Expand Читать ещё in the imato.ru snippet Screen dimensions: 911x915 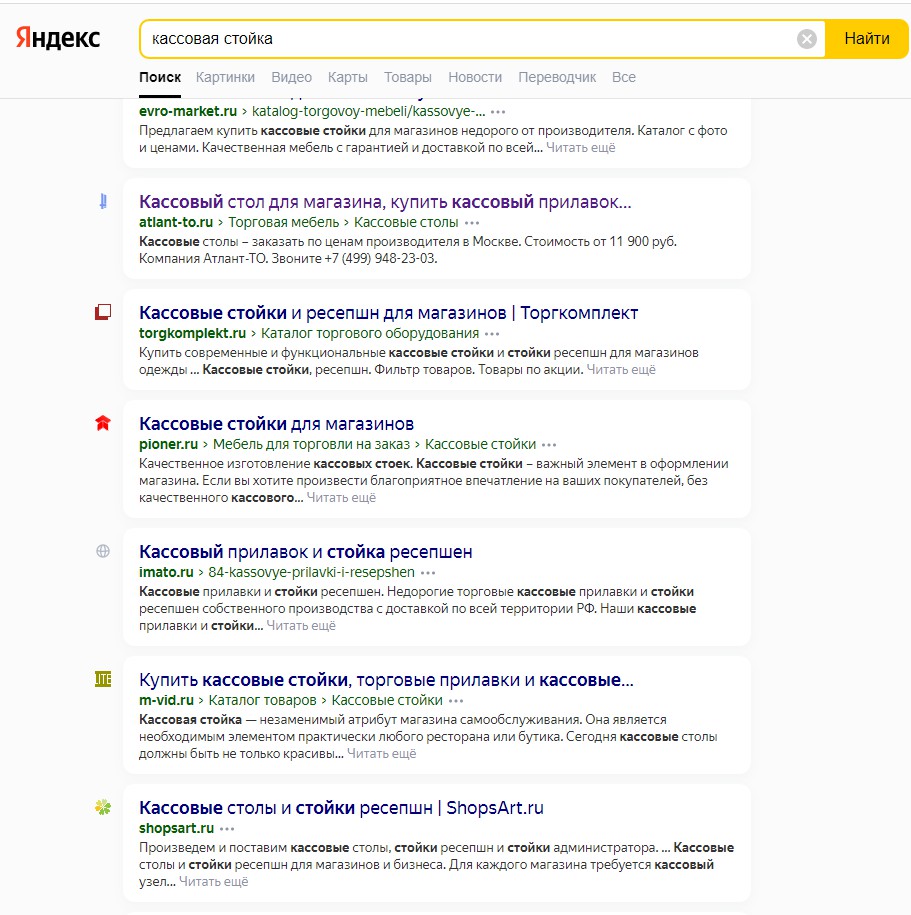301,626
